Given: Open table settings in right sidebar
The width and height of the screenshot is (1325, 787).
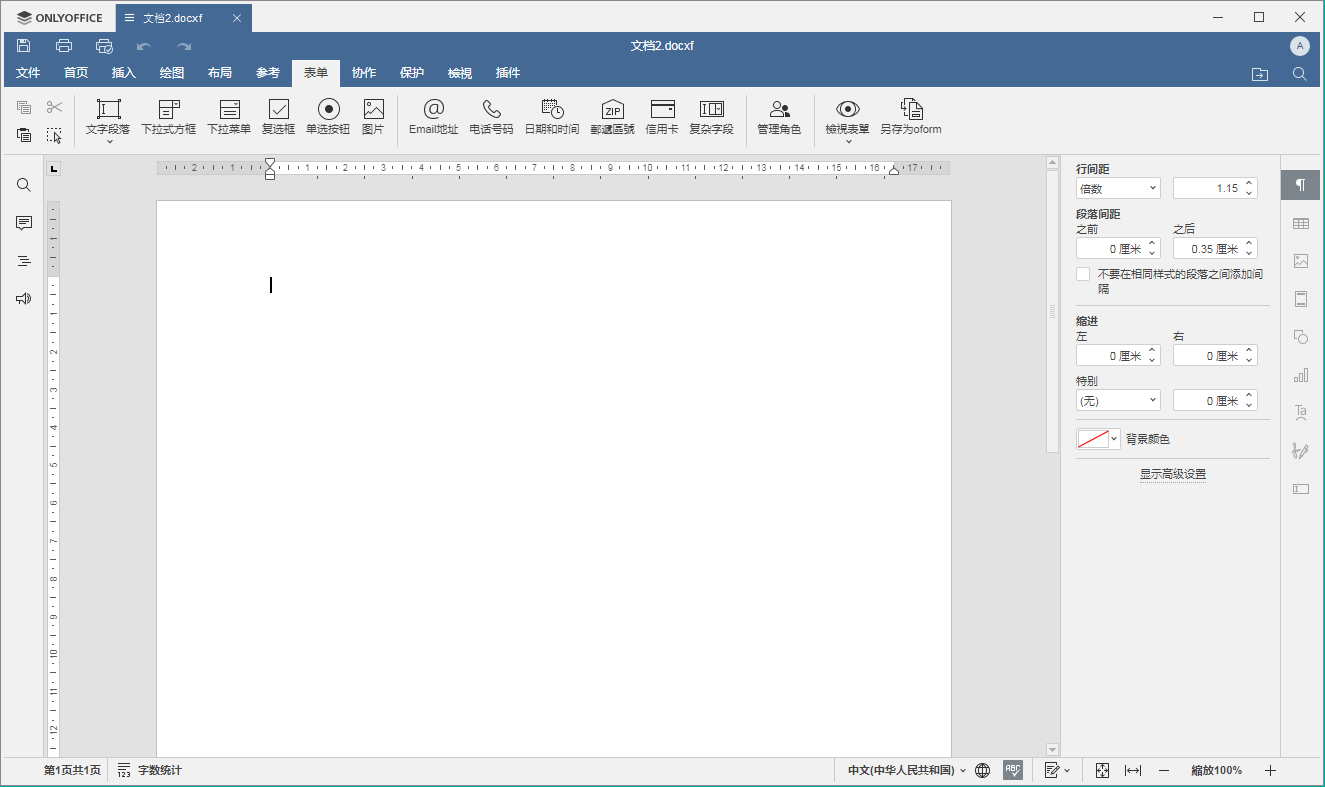Looking at the screenshot, I should click(x=1300, y=223).
